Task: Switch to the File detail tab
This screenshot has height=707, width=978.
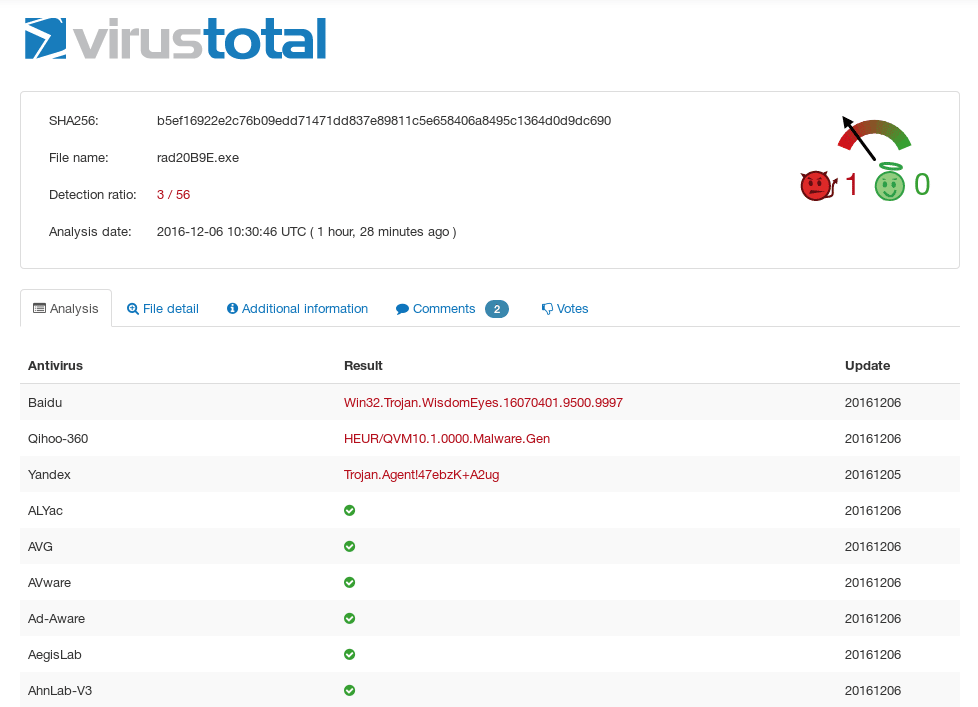Action: [163, 309]
